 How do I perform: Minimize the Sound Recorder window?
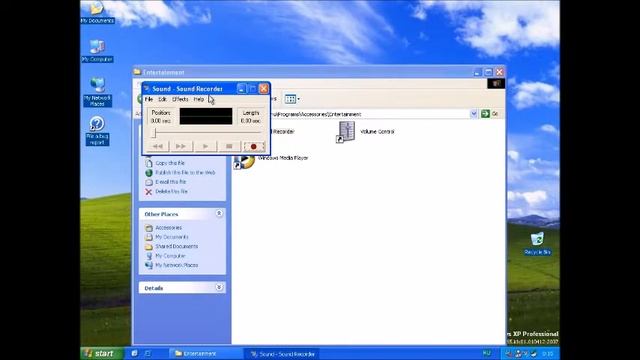pyautogui.click(x=242, y=89)
